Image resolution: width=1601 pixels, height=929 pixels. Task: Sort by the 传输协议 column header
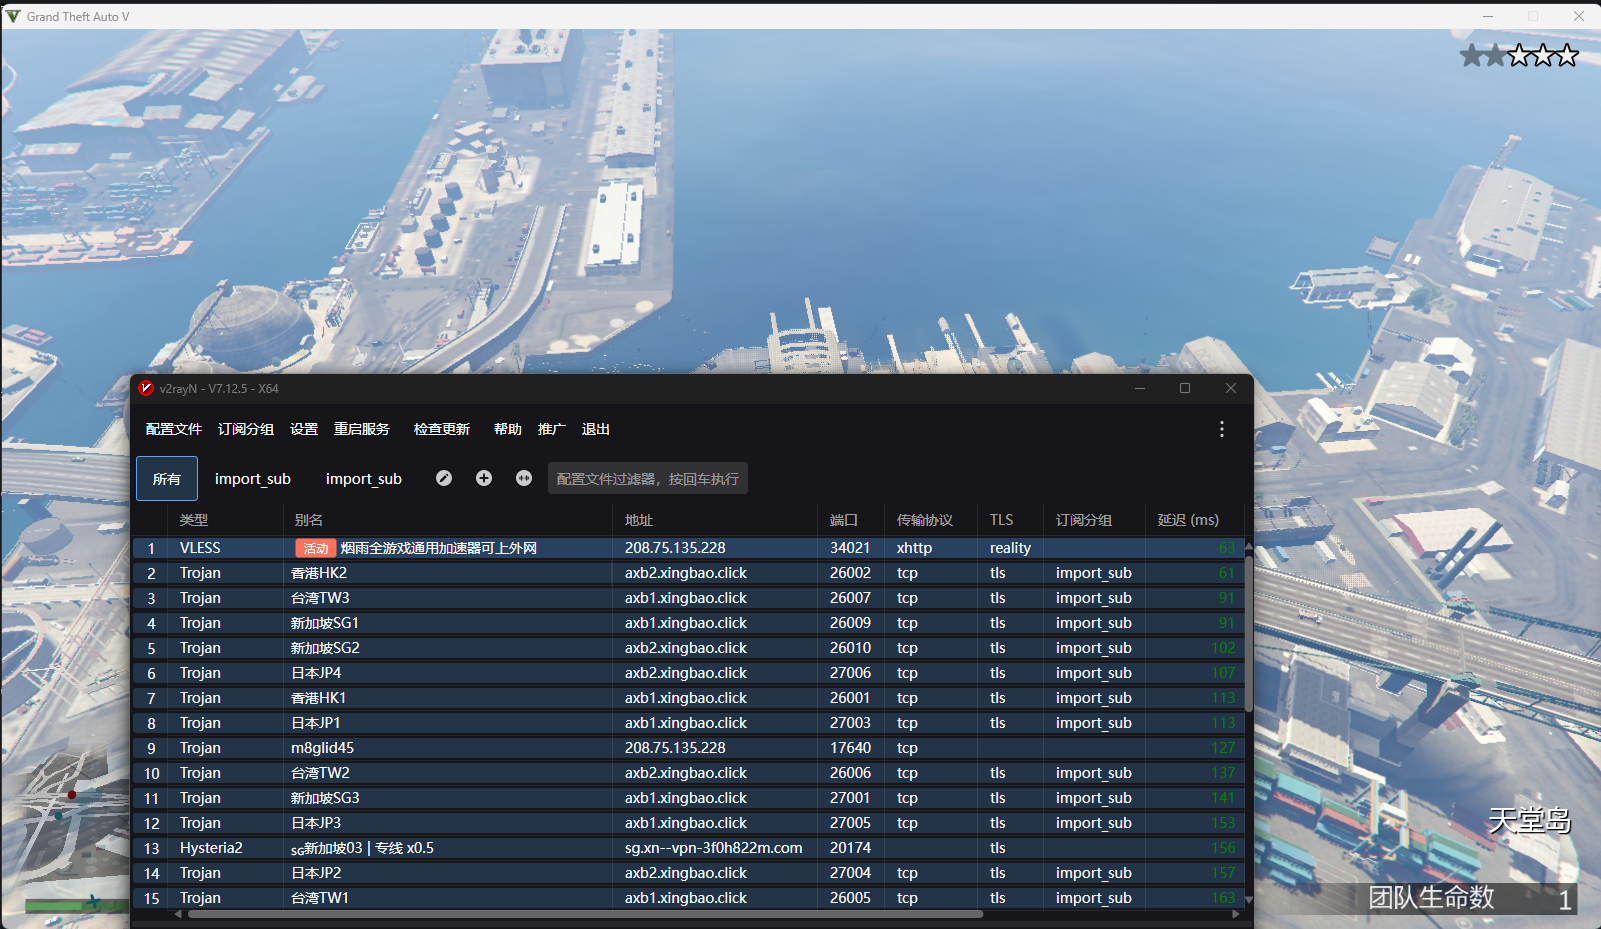(931, 520)
